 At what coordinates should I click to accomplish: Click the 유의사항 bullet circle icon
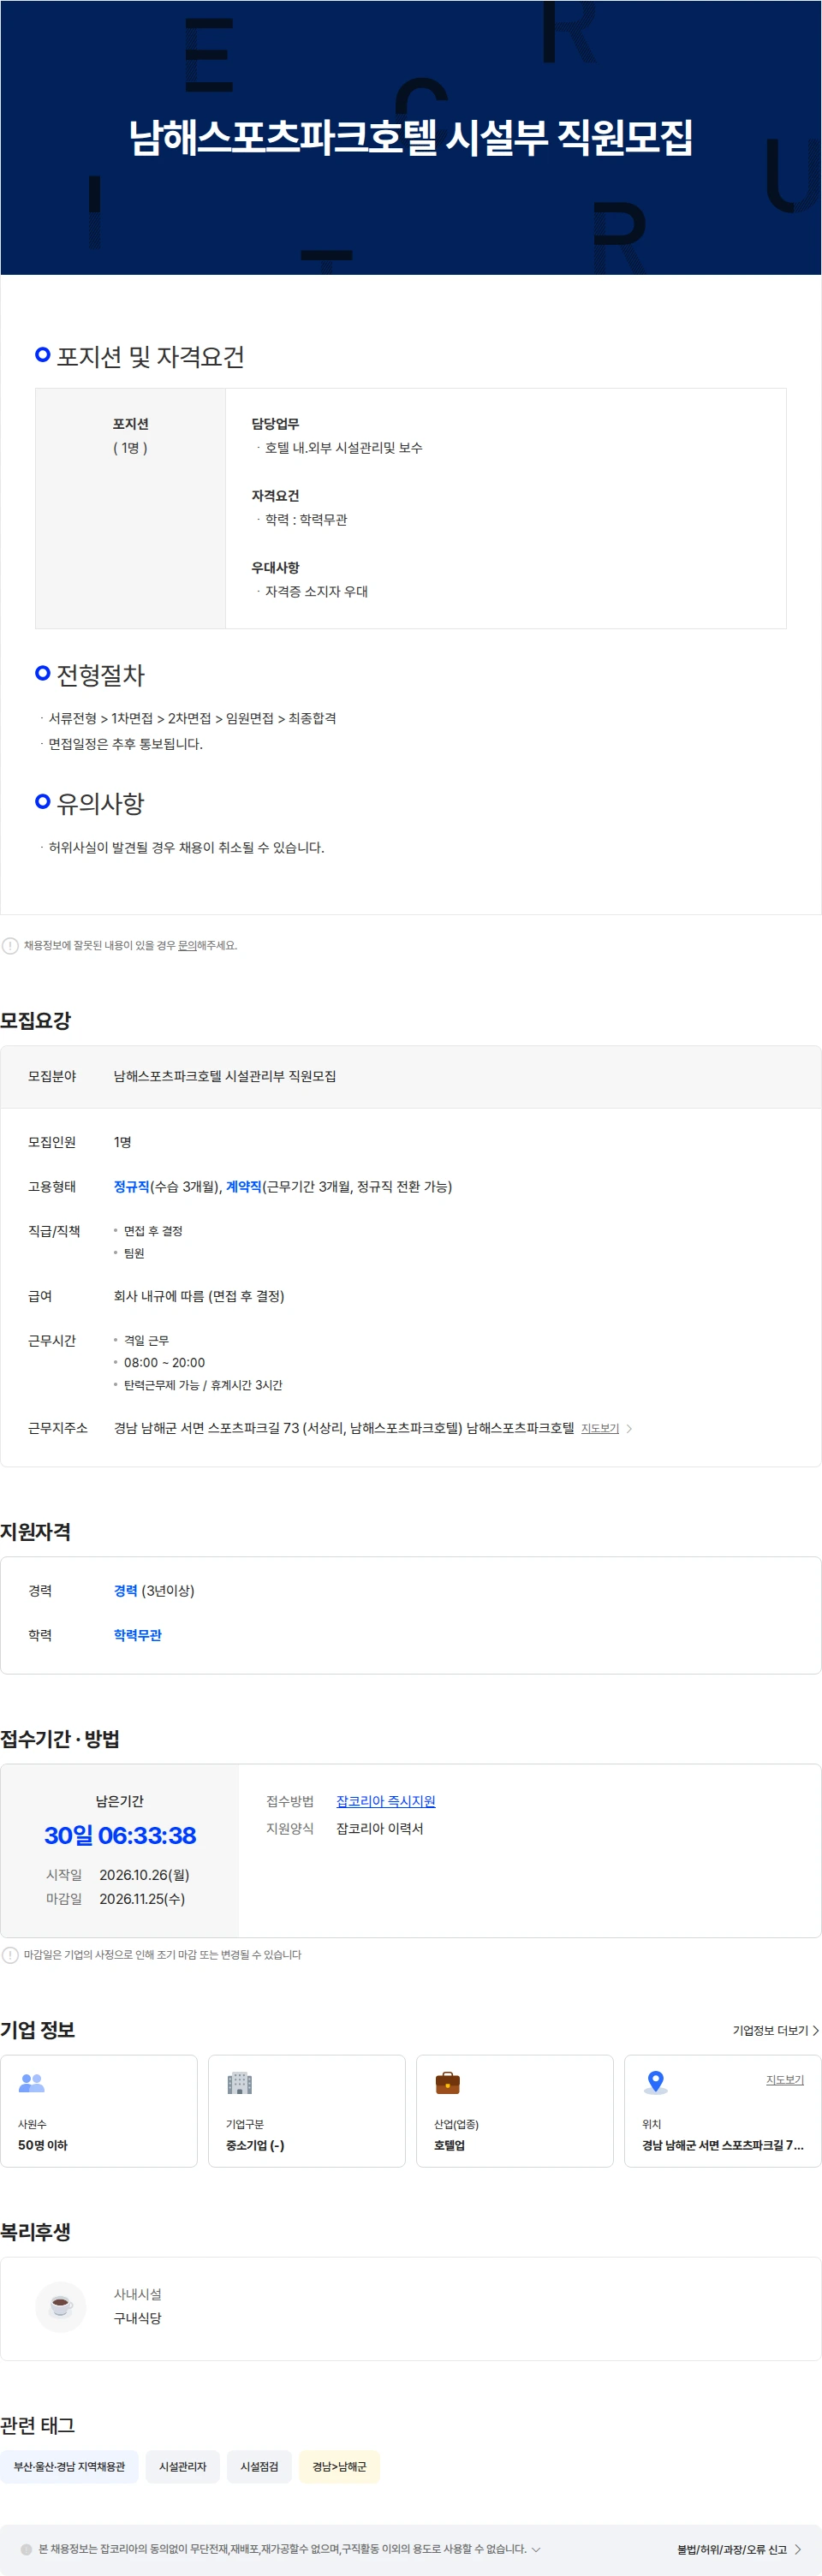42,801
